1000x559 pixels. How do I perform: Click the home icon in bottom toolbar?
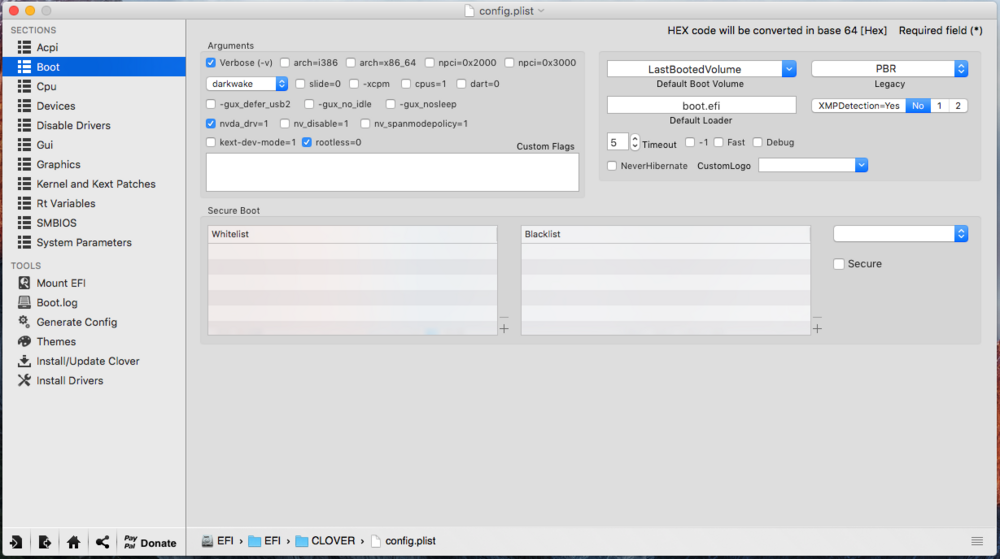coord(73,542)
